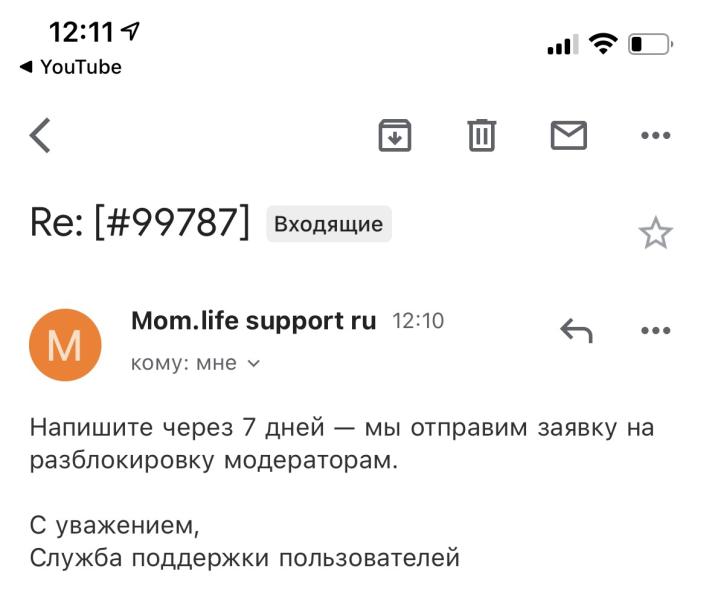Tap the cellular signal bars icon

[x=561, y=45]
